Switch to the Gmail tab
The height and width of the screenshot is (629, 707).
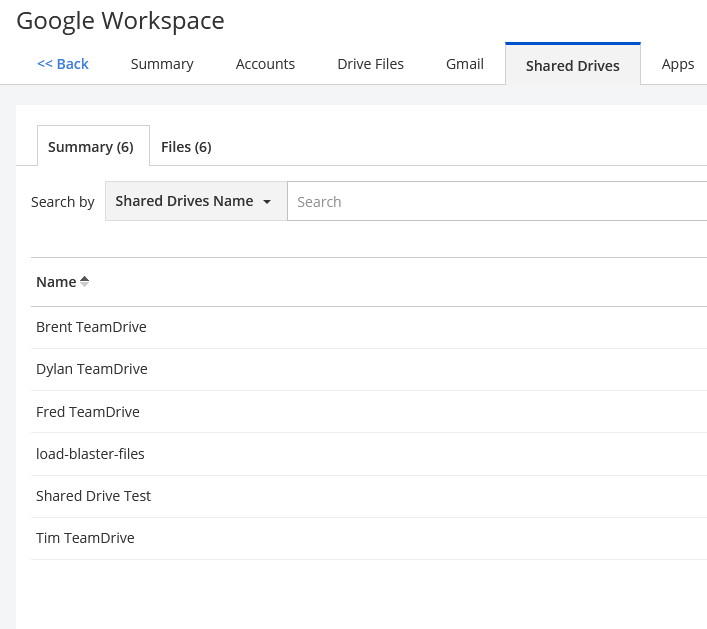click(x=465, y=64)
